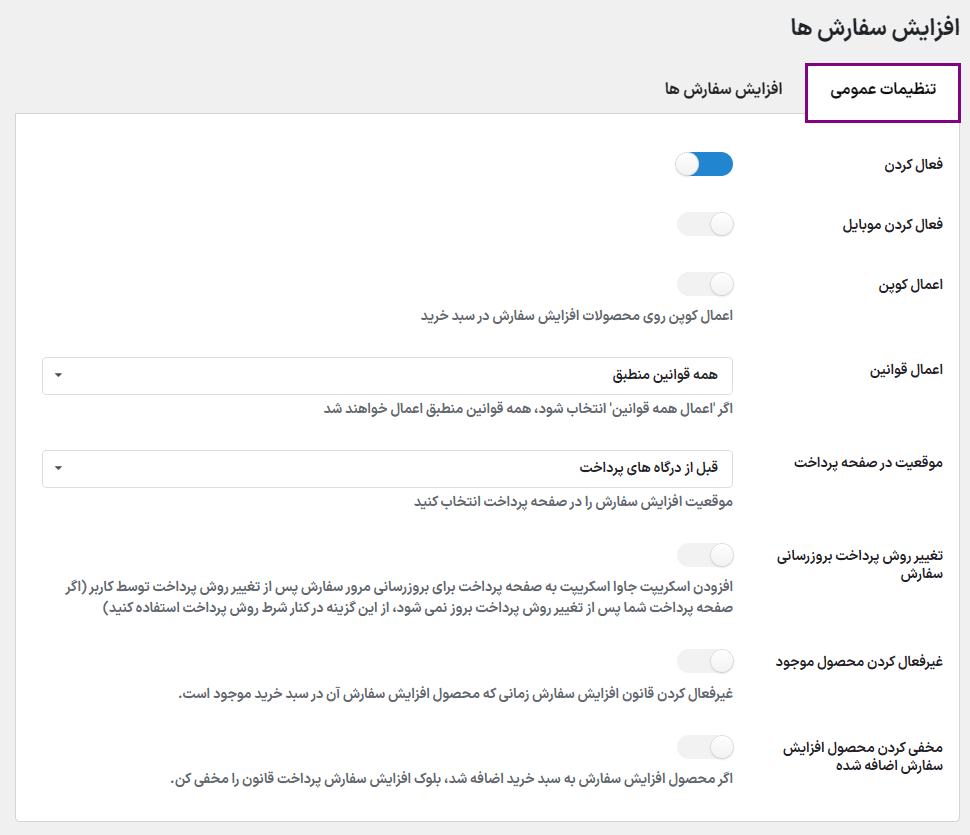
Task: Click the arrow on the اعمال قوانین selector
Action: point(58,375)
